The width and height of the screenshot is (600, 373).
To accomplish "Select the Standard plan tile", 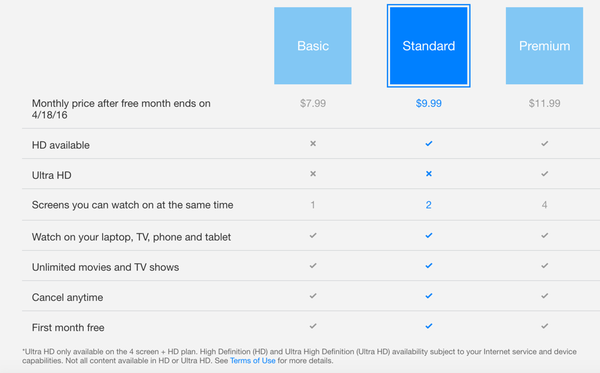I will click(x=429, y=46).
